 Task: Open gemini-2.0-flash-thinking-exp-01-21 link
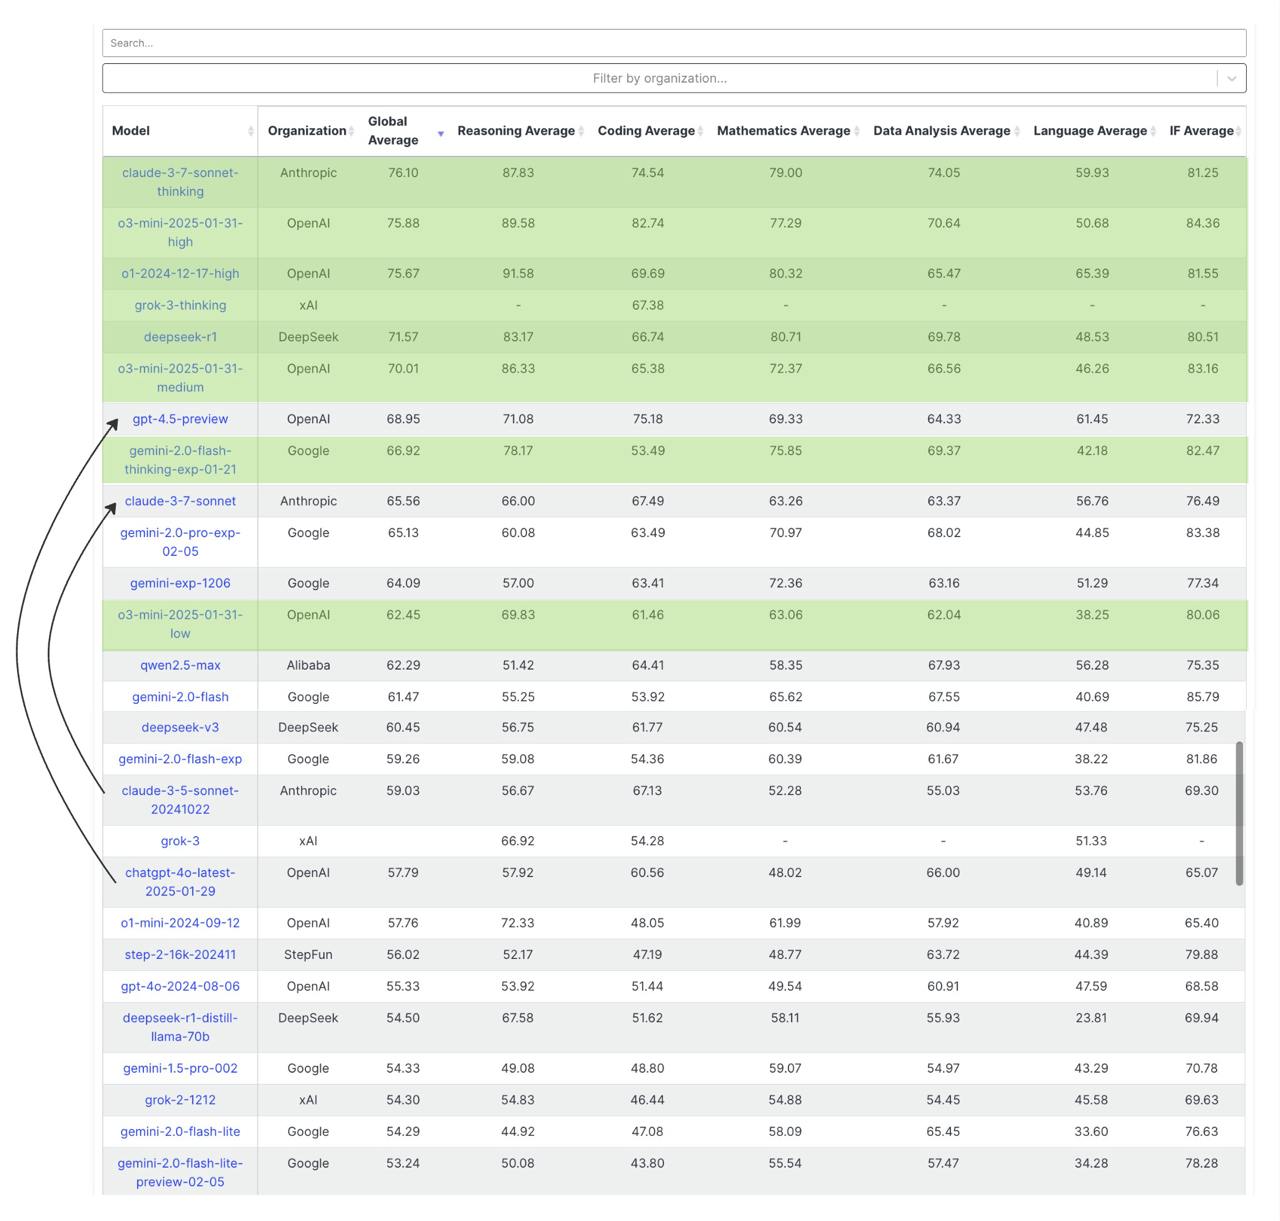(180, 460)
